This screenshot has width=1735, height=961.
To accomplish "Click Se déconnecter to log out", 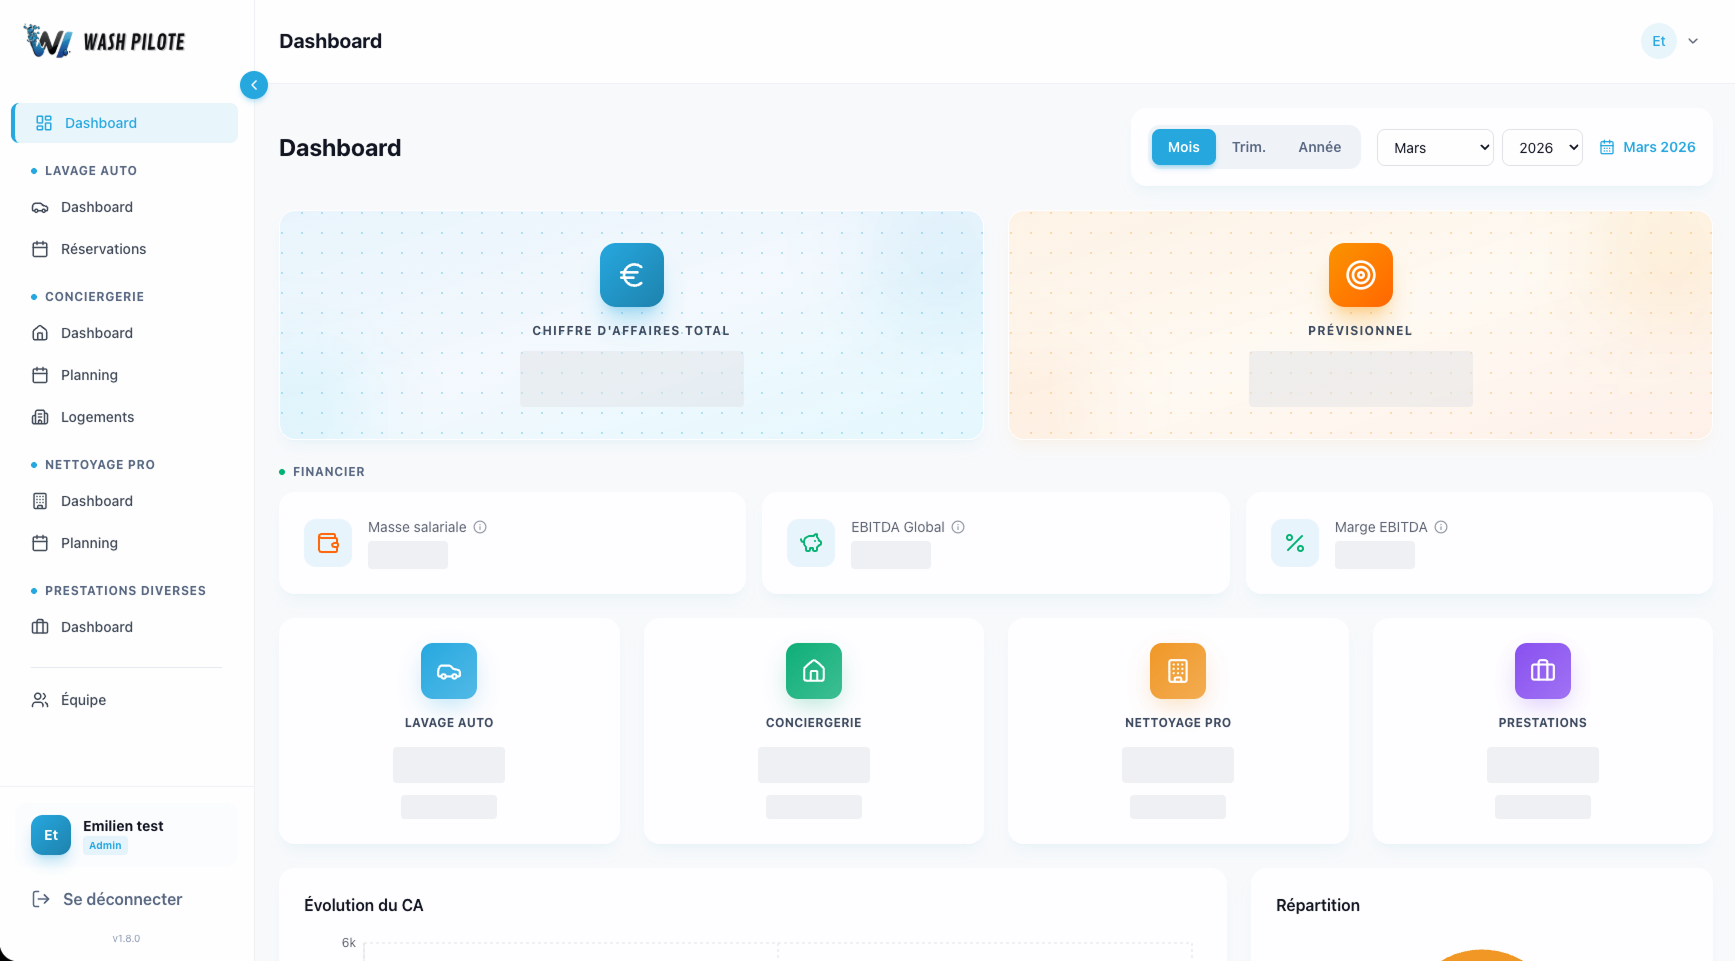I will click(122, 899).
